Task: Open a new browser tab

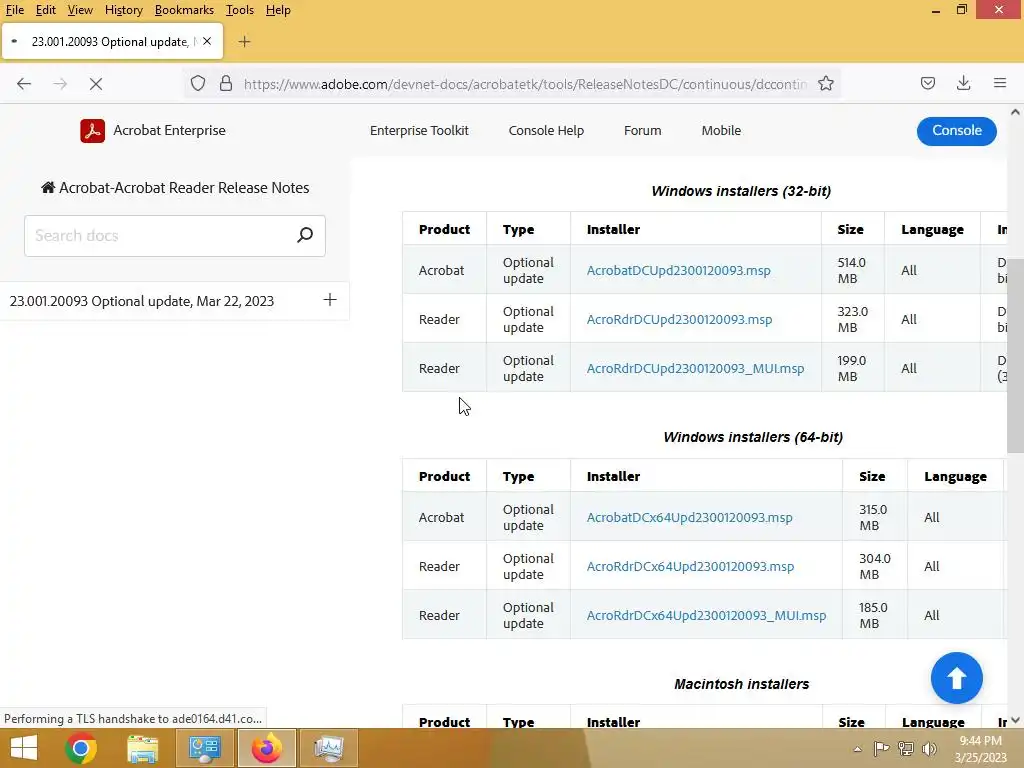Action: coord(244,42)
